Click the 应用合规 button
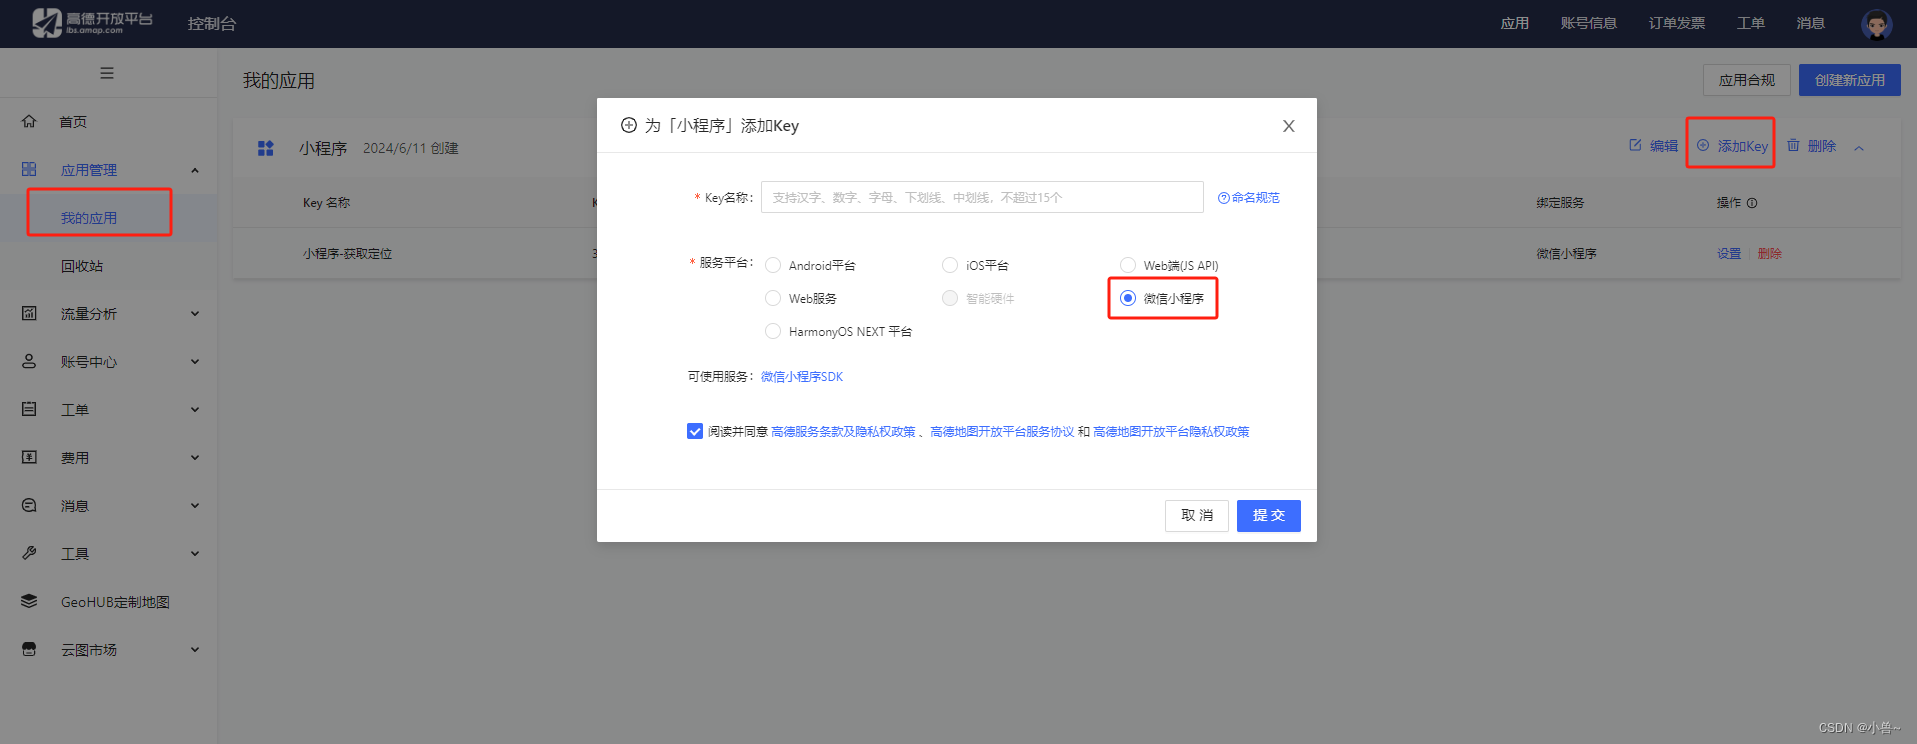1917x744 pixels. click(x=1747, y=80)
